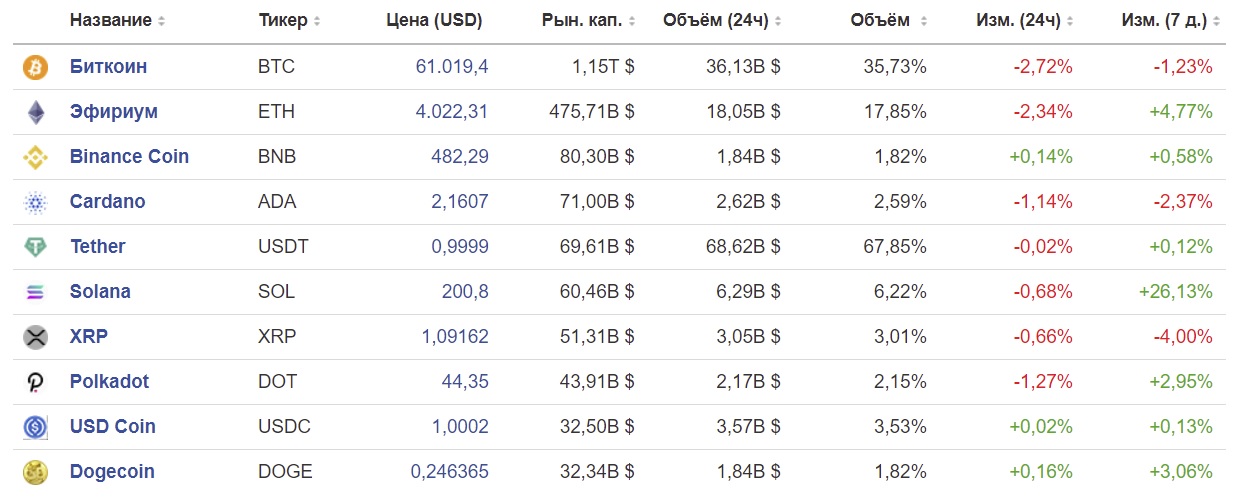The height and width of the screenshot is (498, 1236).
Task: Sort by Изм. (7 д.) column header
Action: (1169, 21)
